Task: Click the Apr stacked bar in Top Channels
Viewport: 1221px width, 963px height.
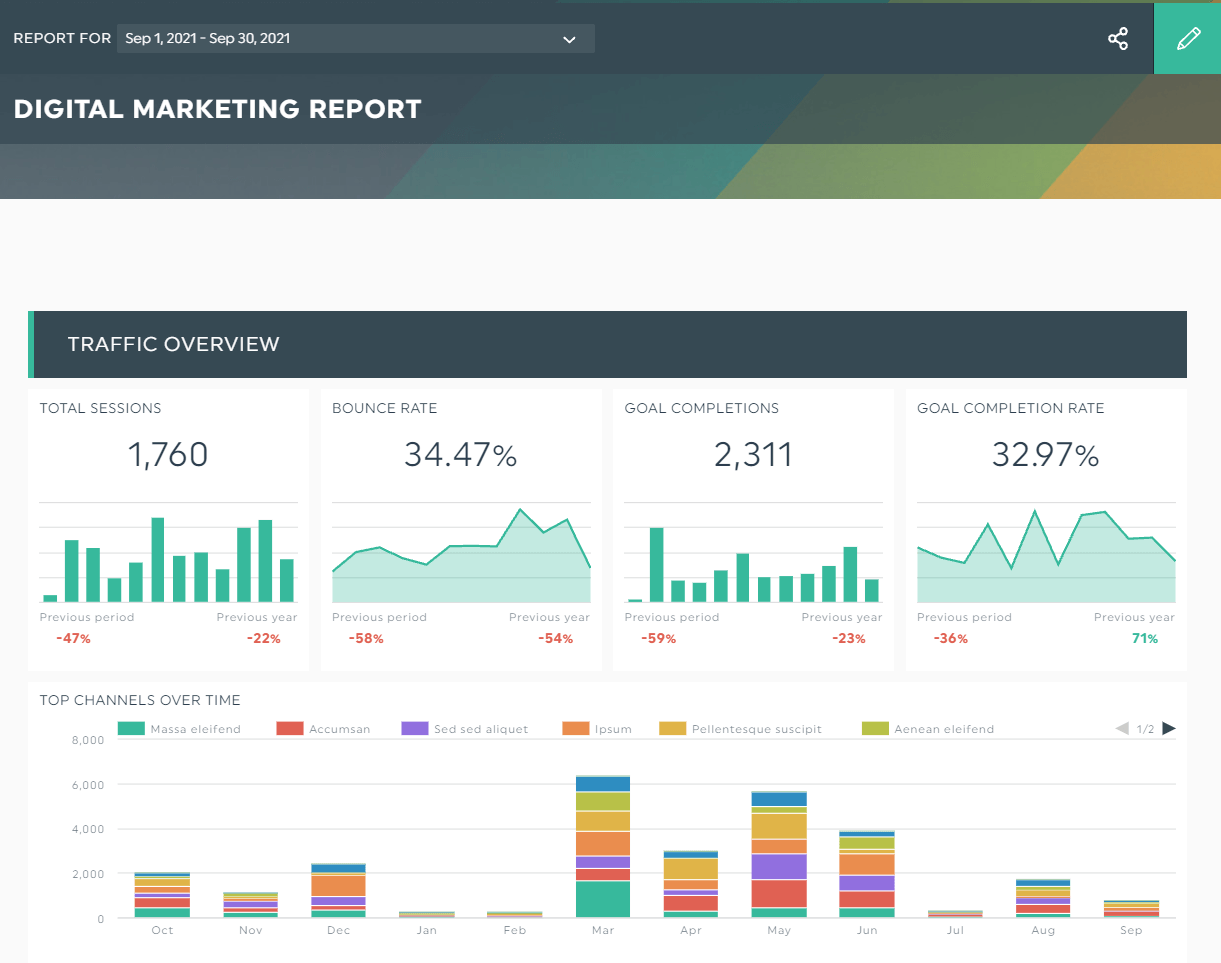Action: 691,884
